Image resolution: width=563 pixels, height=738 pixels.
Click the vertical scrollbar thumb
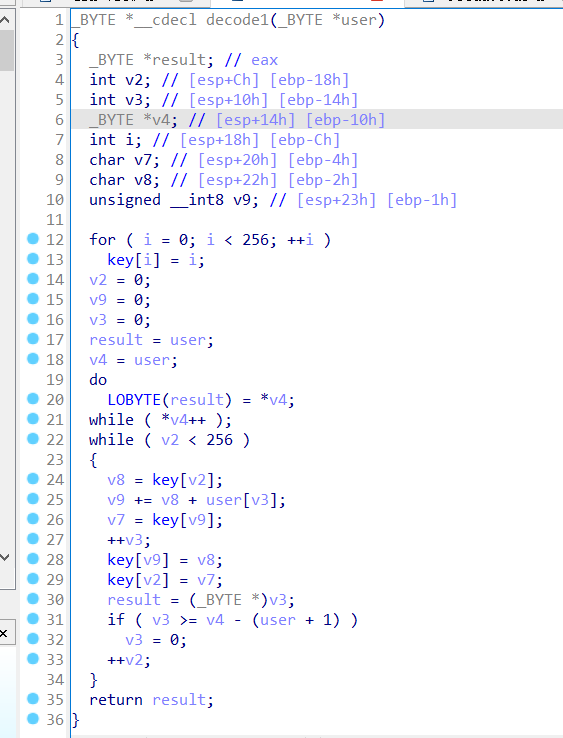click(x=6, y=50)
